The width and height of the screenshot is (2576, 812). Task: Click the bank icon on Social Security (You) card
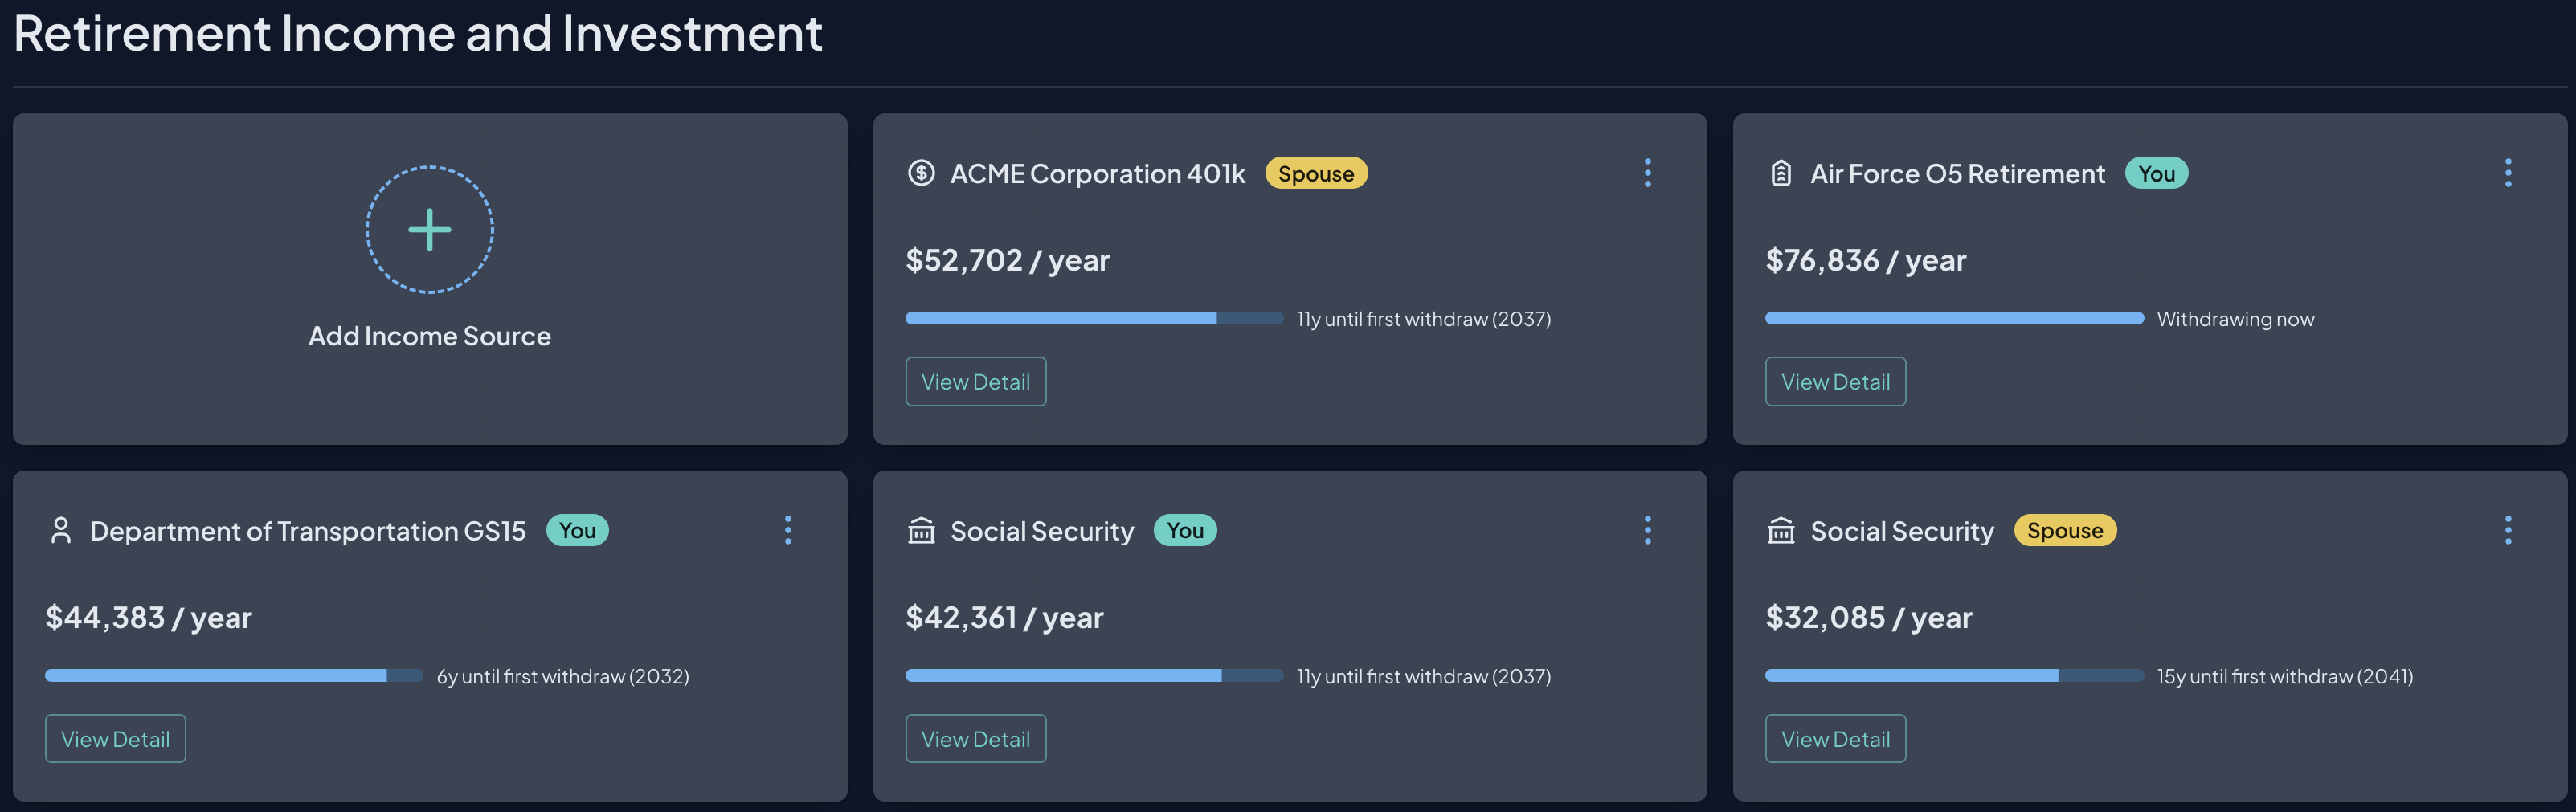920,530
